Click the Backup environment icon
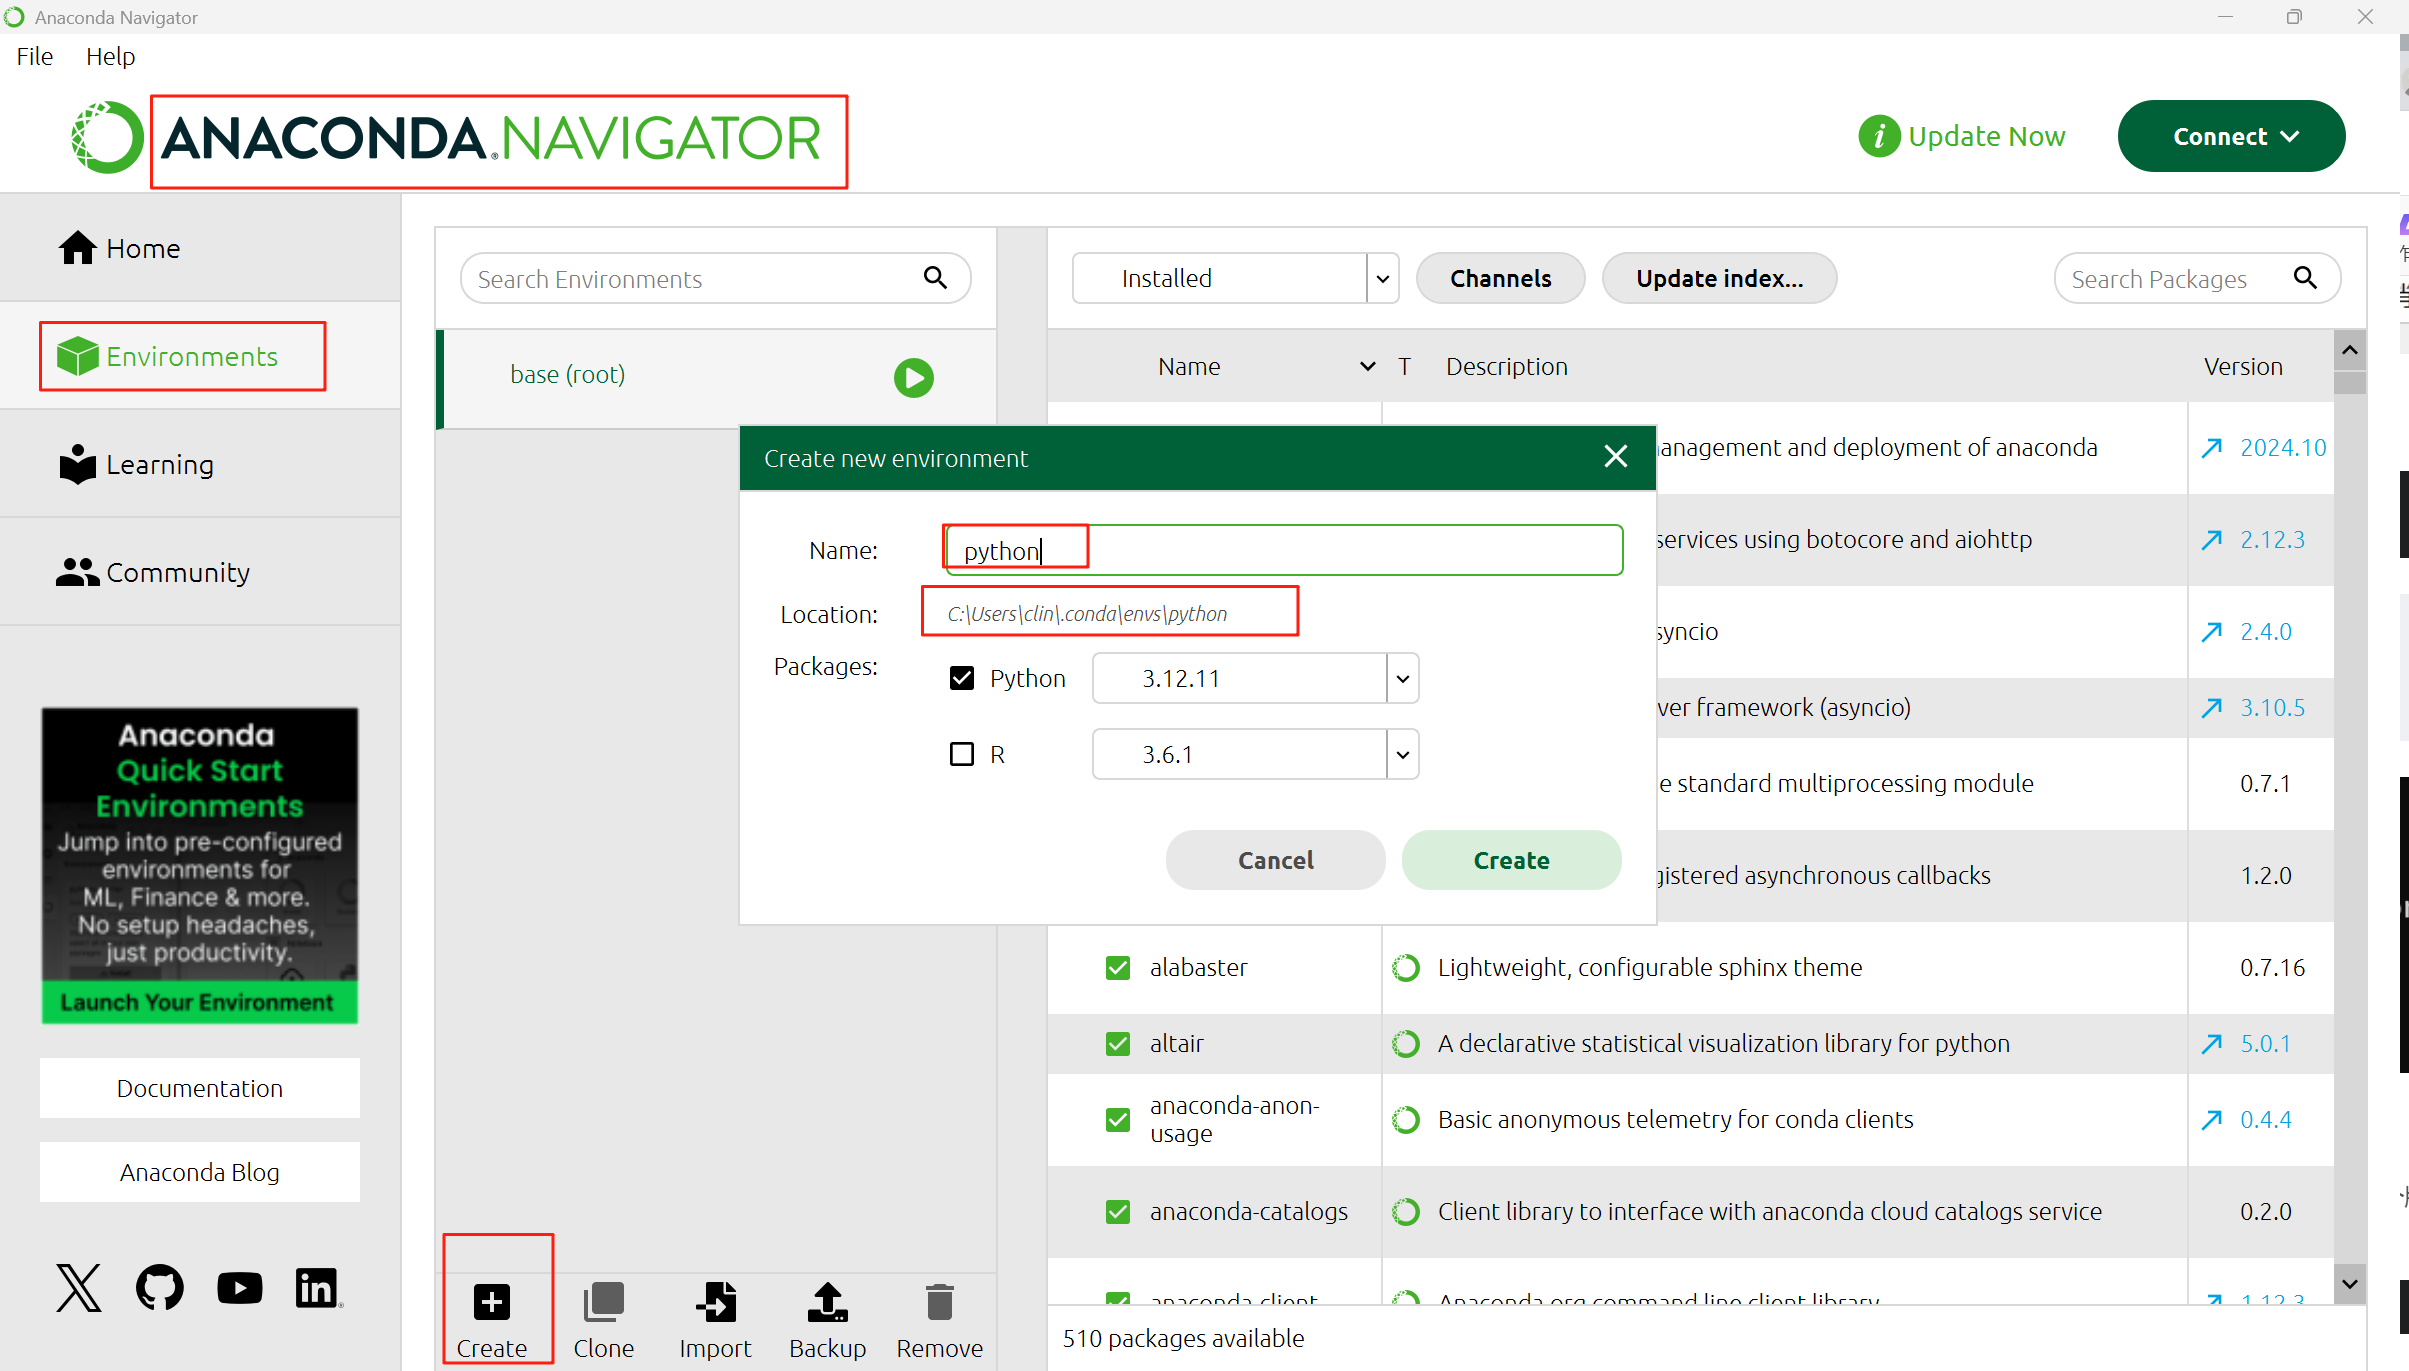2409x1371 pixels. [x=827, y=1303]
